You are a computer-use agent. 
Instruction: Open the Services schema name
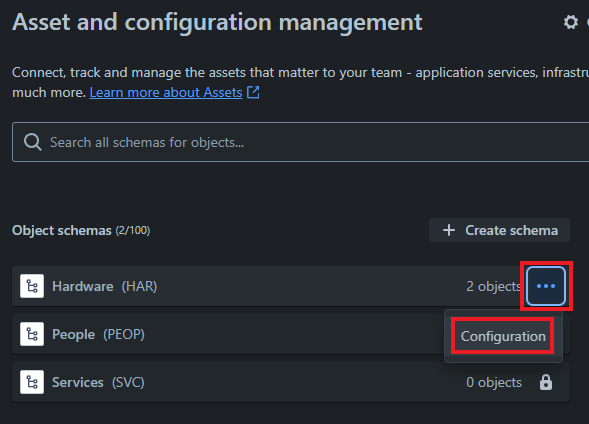(x=78, y=382)
